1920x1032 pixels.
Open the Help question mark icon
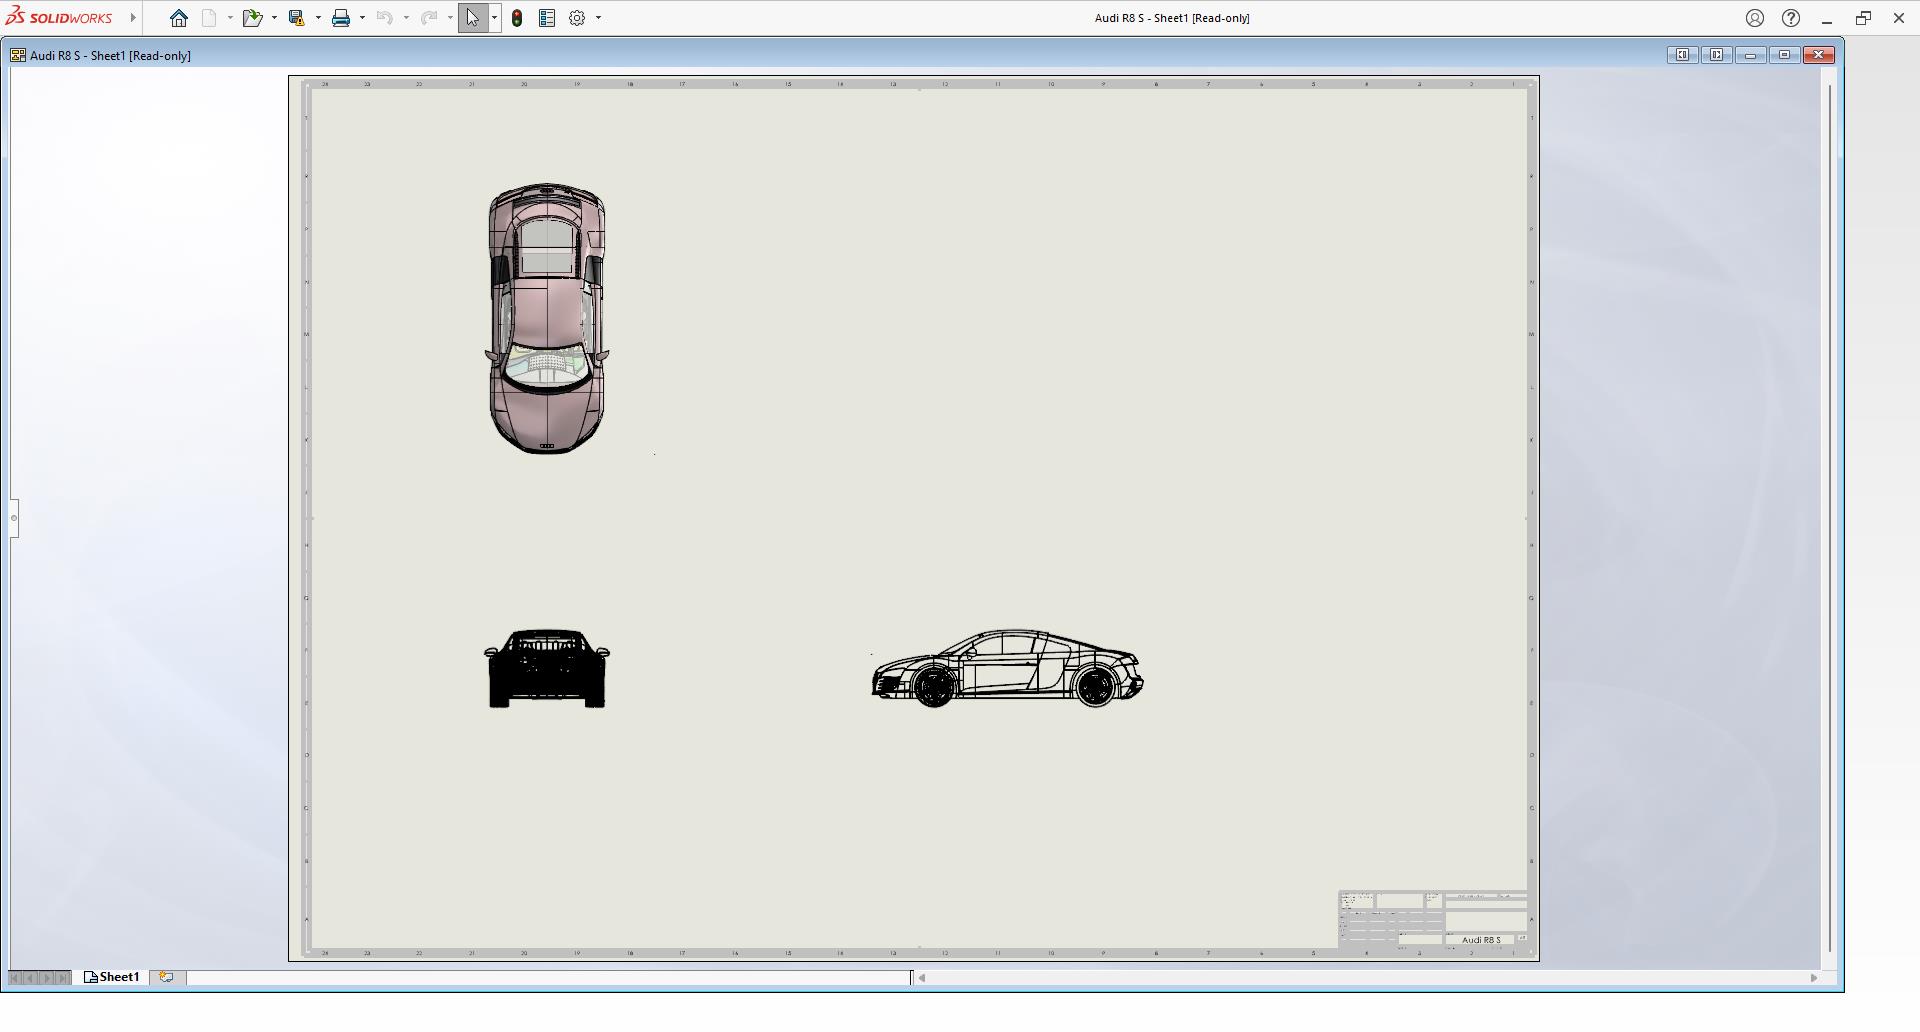click(x=1791, y=18)
